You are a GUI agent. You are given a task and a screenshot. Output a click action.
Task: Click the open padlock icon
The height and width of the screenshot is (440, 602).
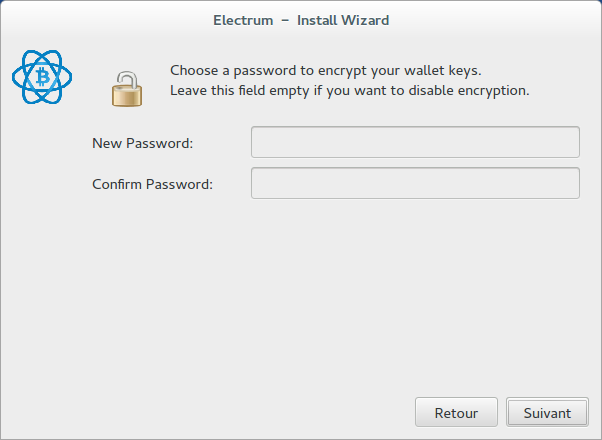[x=128, y=88]
